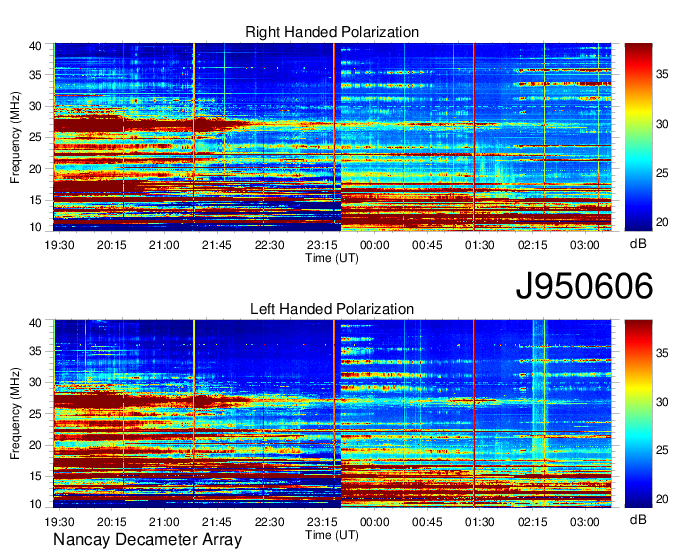The width and height of the screenshot is (680, 552).
Task: Click the color bar beside Left Handed plot
Action: (x=638, y=414)
